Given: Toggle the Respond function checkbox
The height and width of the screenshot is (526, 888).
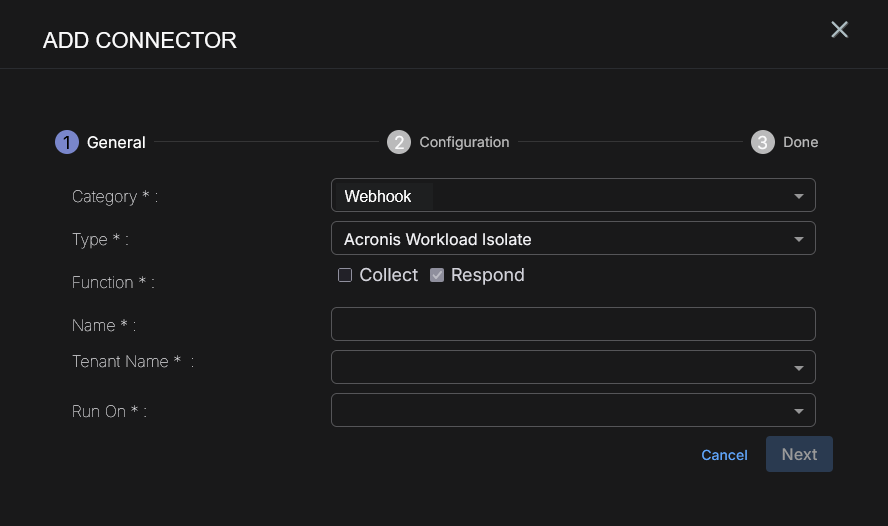Looking at the screenshot, I should pyautogui.click(x=437, y=275).
